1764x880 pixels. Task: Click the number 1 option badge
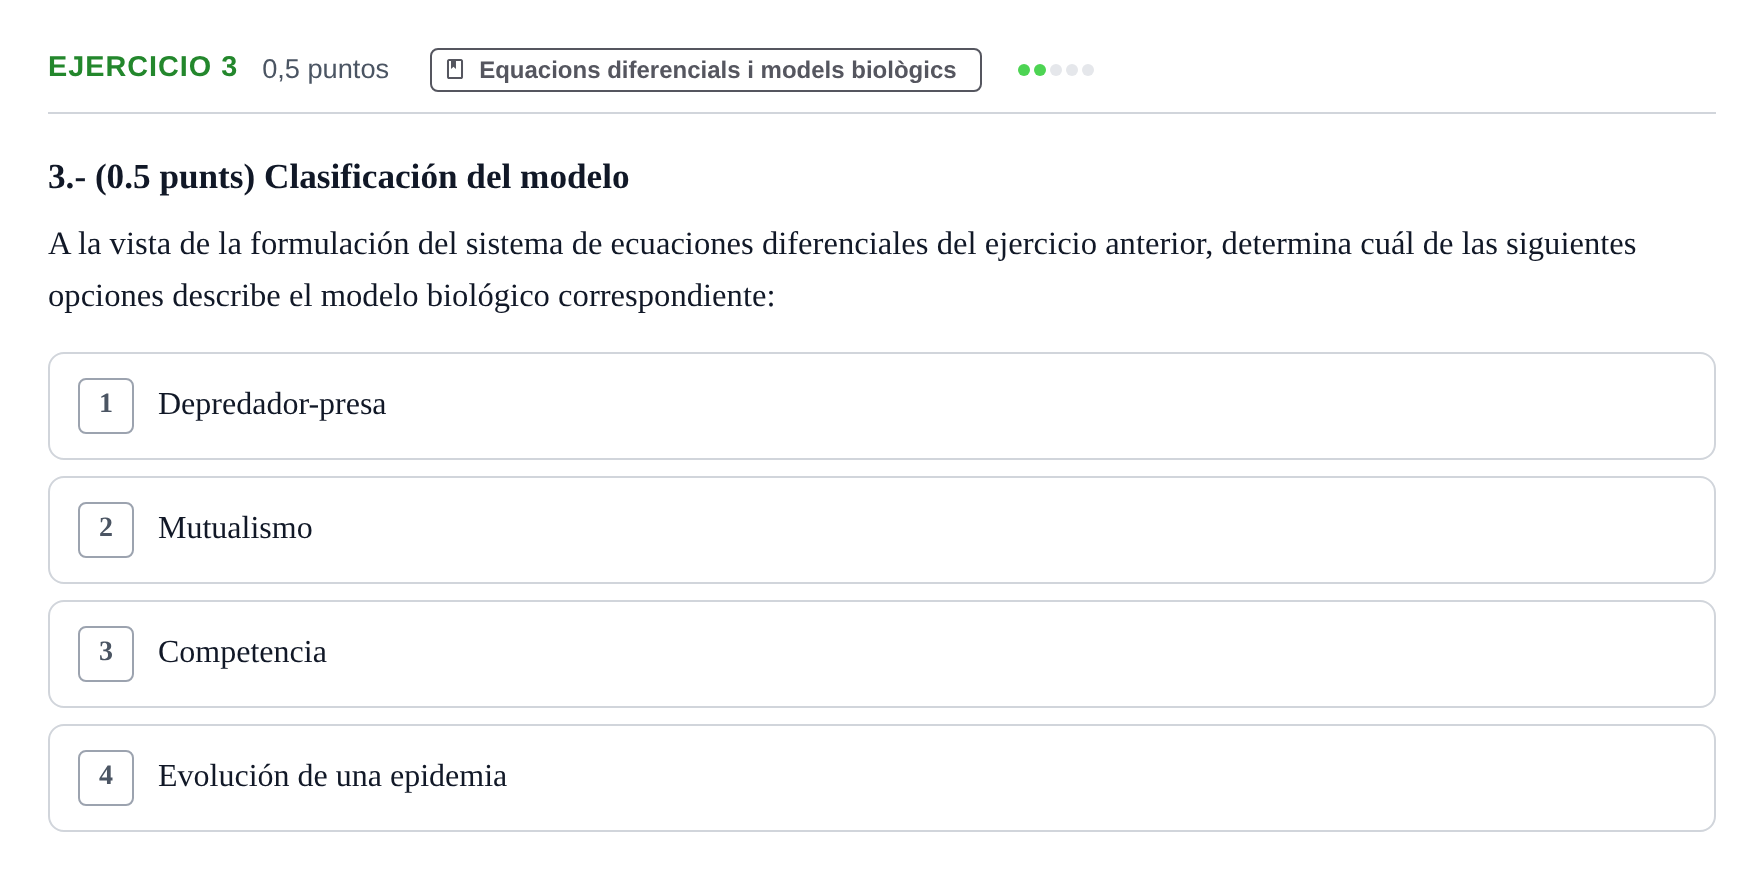coord(106,406)
